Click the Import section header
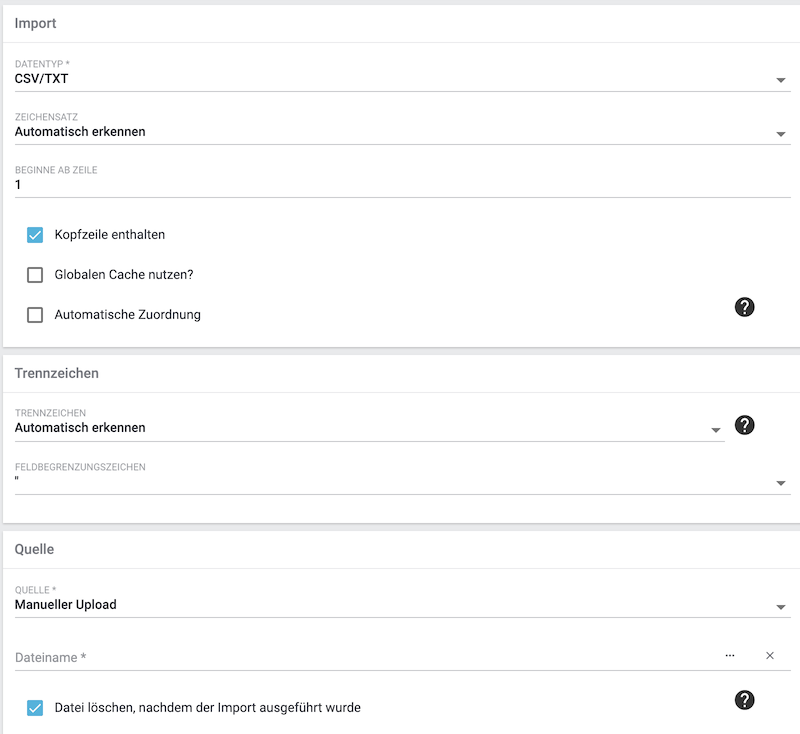 point(36,22)
